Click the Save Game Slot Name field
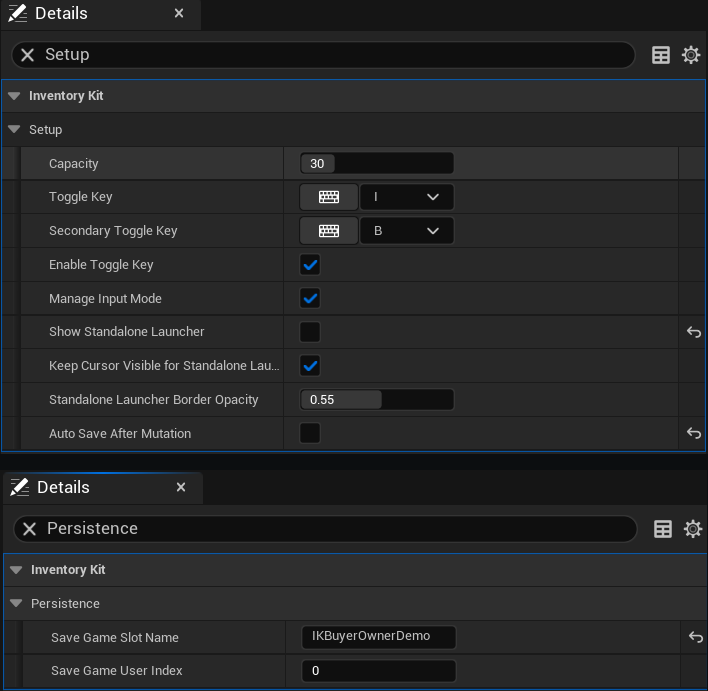The height and width of the screenshot is (691, 708). (378, 637)
